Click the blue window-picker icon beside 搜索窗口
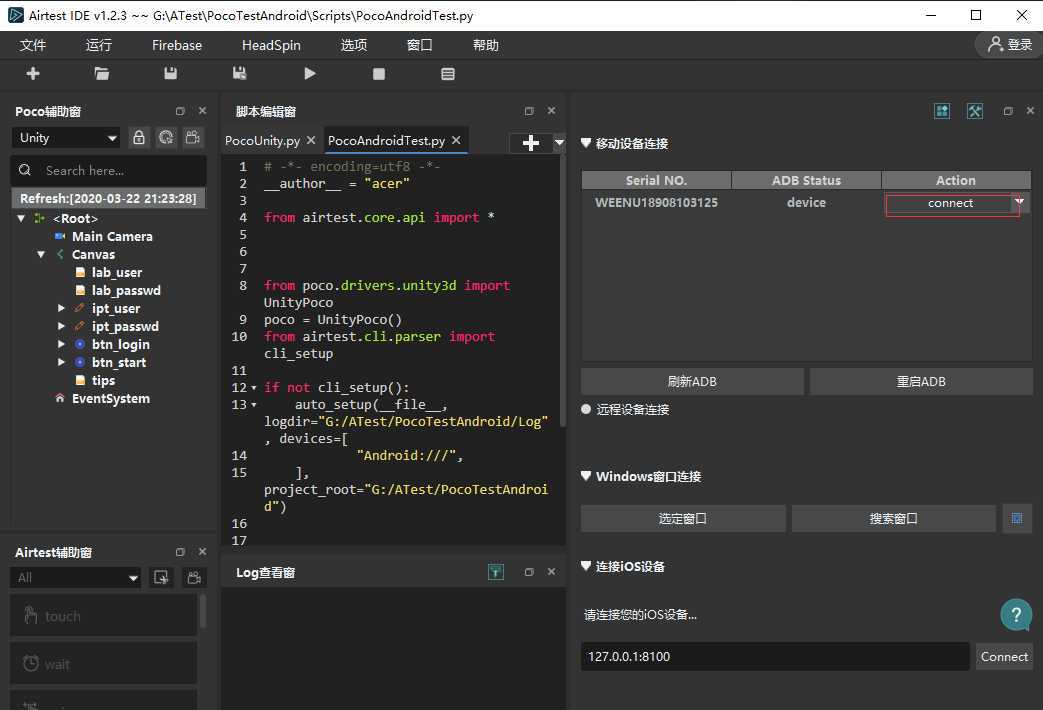 (1017, 518)
